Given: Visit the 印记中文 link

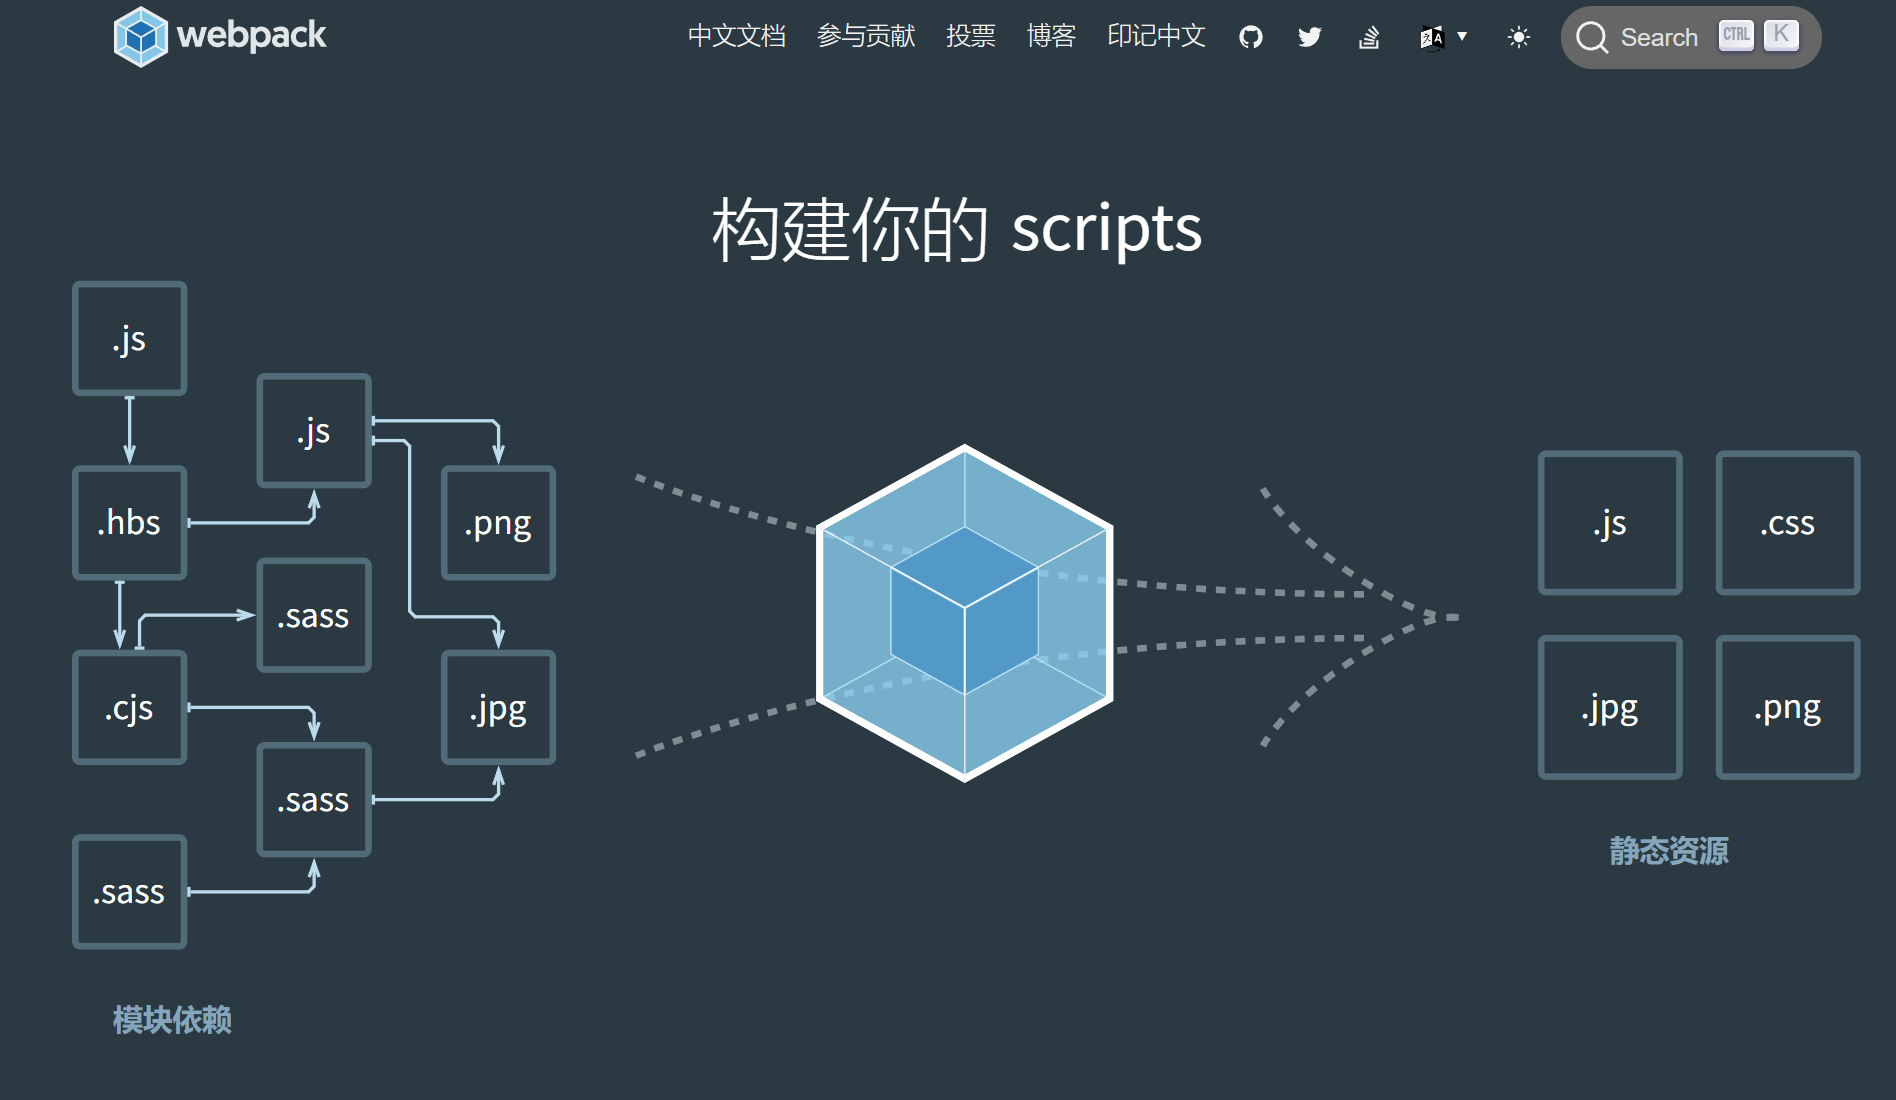Looking at the screenshot, I should 1155,36.
